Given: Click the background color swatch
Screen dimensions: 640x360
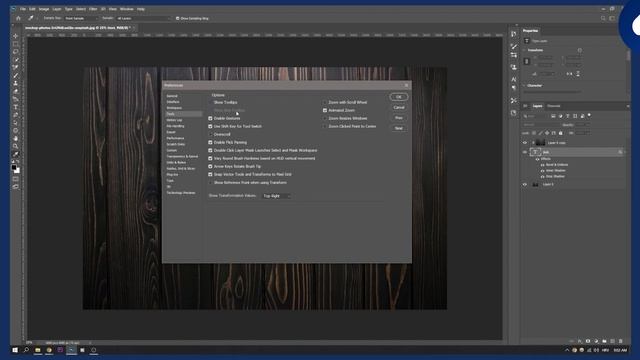Looking at the screenshot, I should pyautogui.click(x=17, y=171).
